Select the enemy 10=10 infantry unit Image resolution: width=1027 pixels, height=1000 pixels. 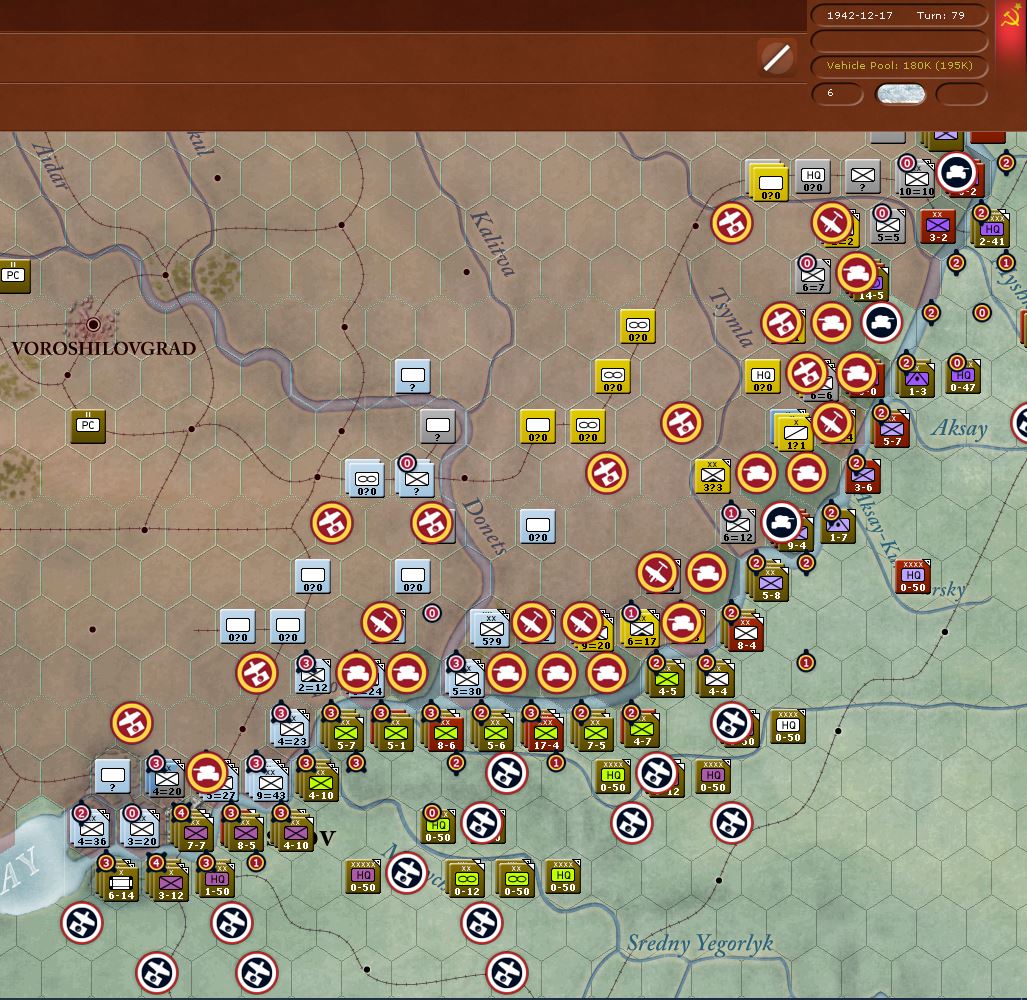click(916, 177)
